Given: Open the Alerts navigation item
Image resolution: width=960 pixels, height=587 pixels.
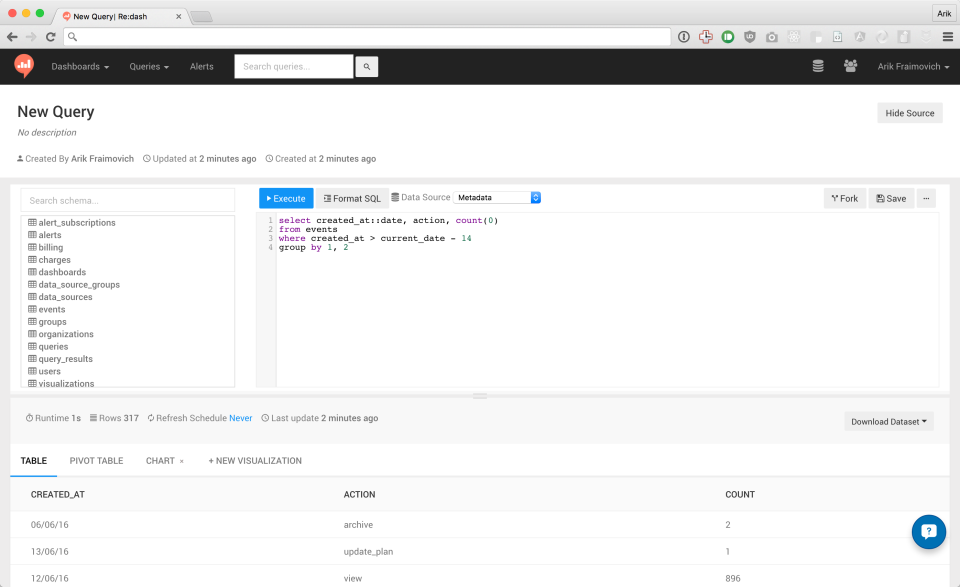Looking at the screenshot, I should coord(201,65).
